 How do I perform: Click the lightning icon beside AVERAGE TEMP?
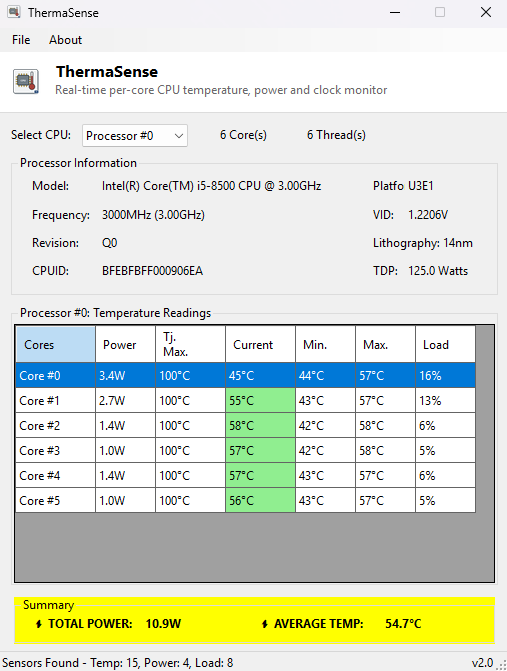pyautogui.click(x=264, y=624)
